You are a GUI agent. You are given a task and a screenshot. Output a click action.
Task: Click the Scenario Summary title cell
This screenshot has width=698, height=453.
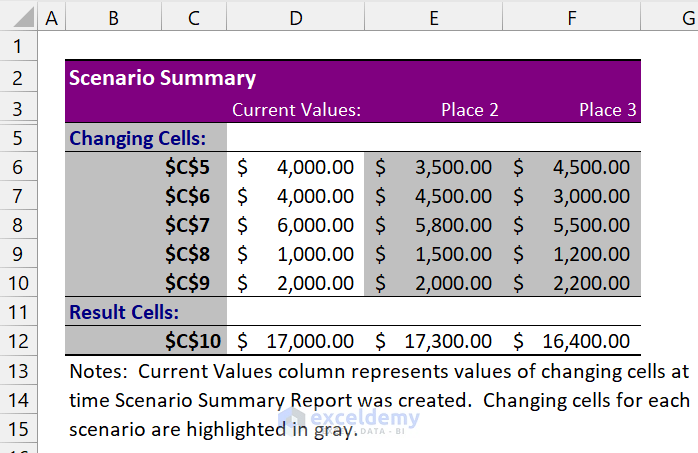pos(162,78)
